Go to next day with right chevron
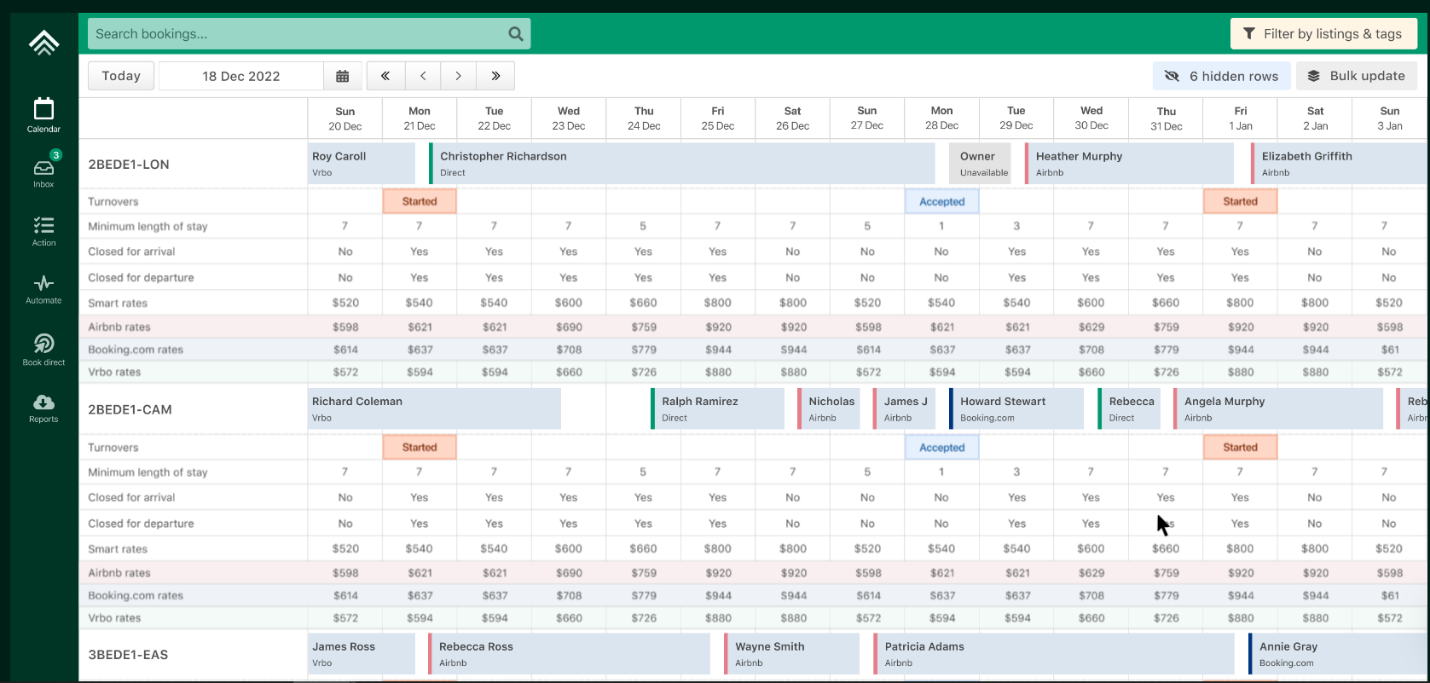 459,76
